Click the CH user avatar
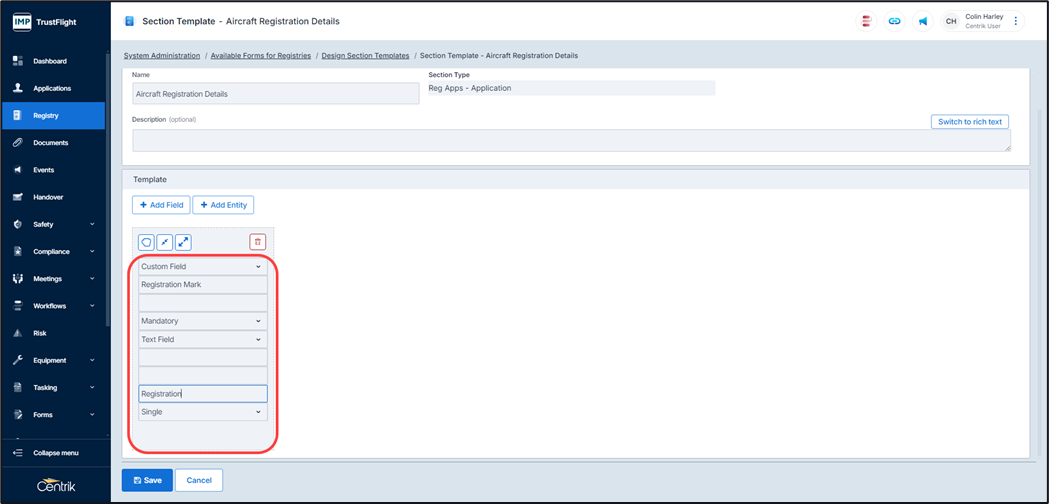 pyautogui.click(x=951, y=21)
